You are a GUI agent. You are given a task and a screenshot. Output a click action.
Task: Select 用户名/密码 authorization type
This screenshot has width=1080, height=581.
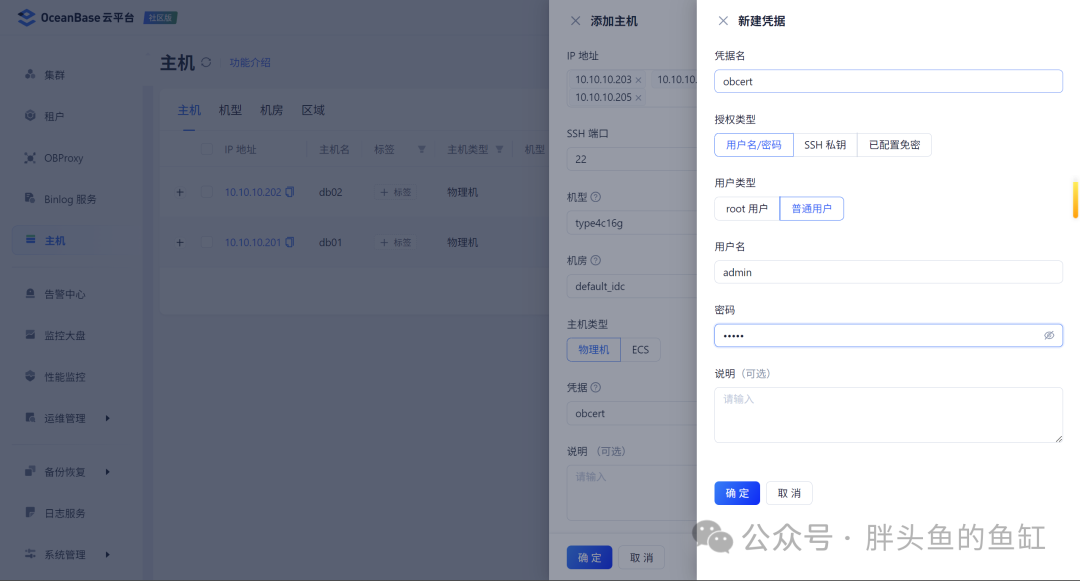[x=754, y=145]
